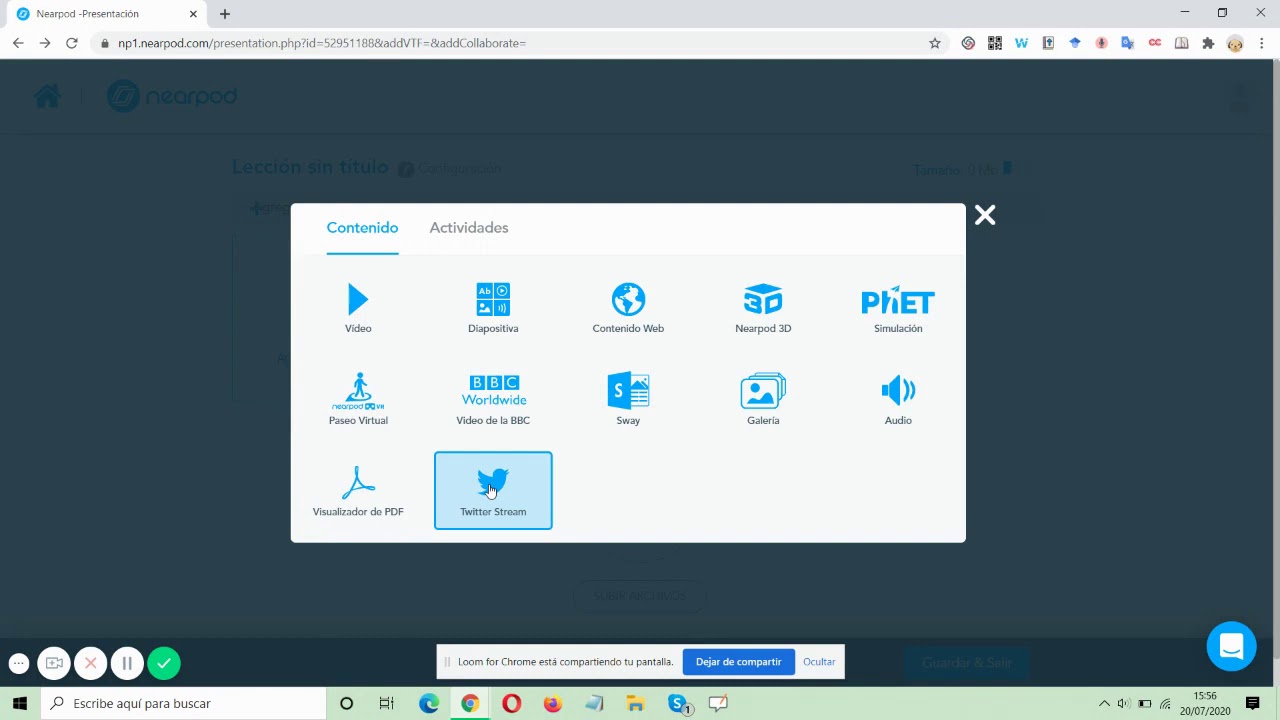Cancel the Loom recording
Image resolution: width=1280 pixels, height=720 pixels.
pos(90,663)
